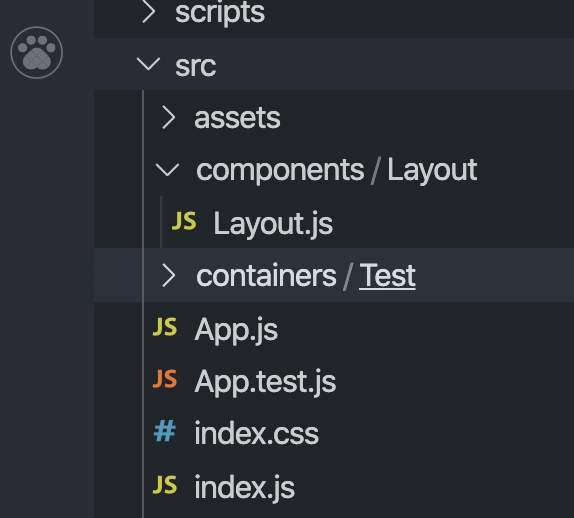Click the JS icon beside index.js

point(165,485)
